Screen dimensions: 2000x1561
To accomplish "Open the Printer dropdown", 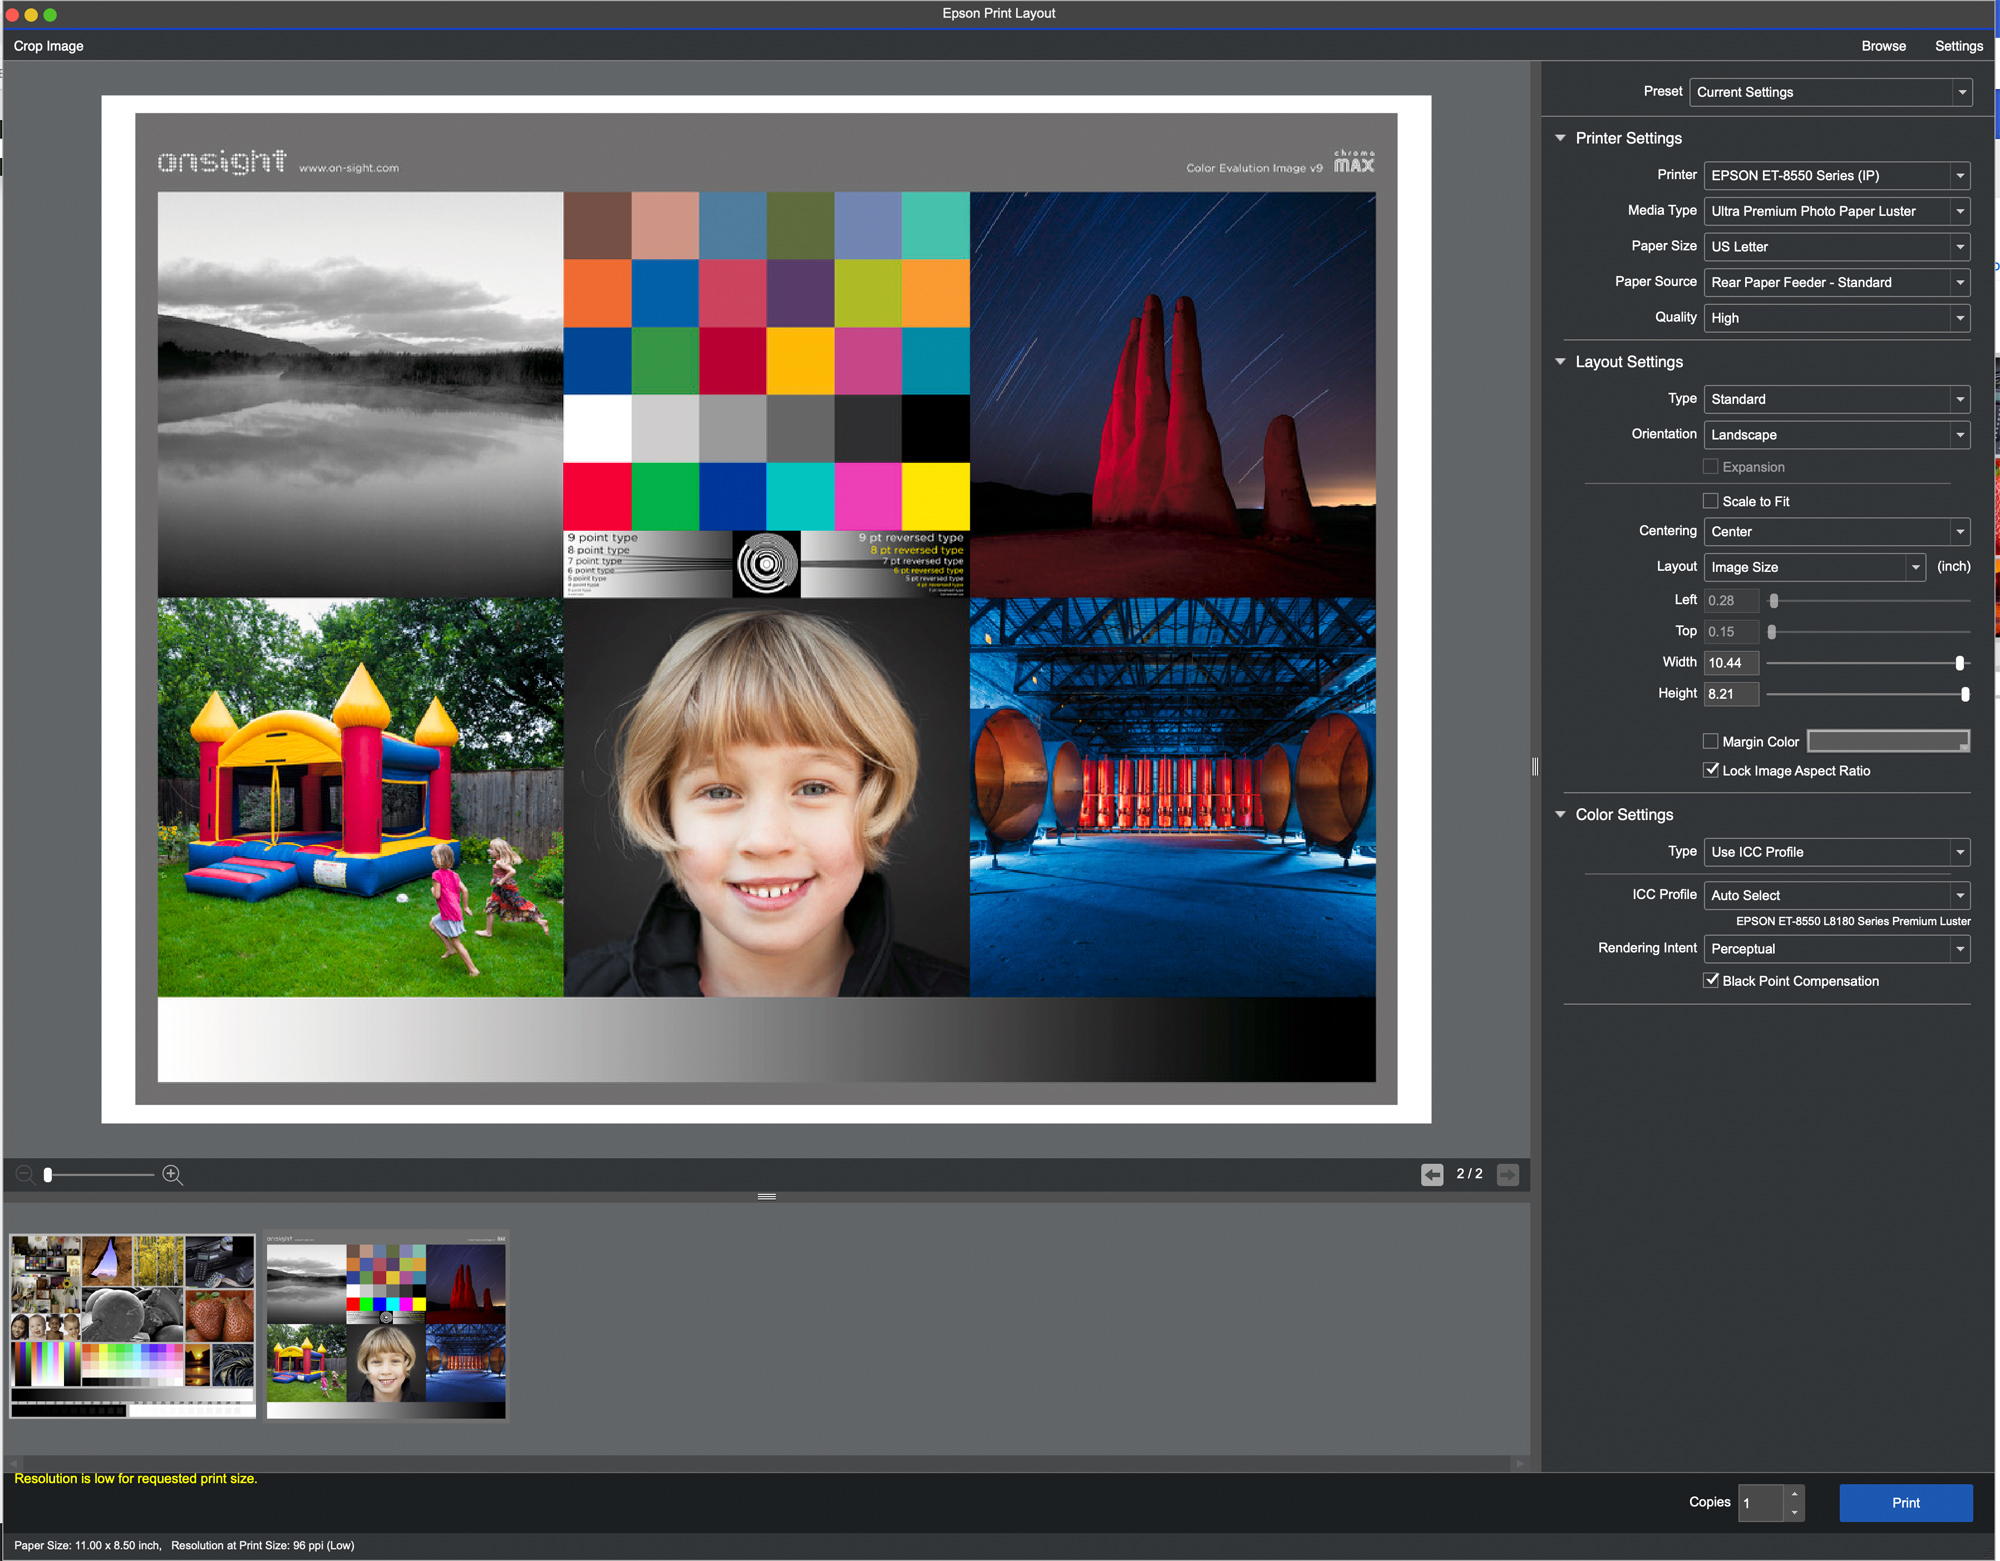I will (x=1837, y=175).
